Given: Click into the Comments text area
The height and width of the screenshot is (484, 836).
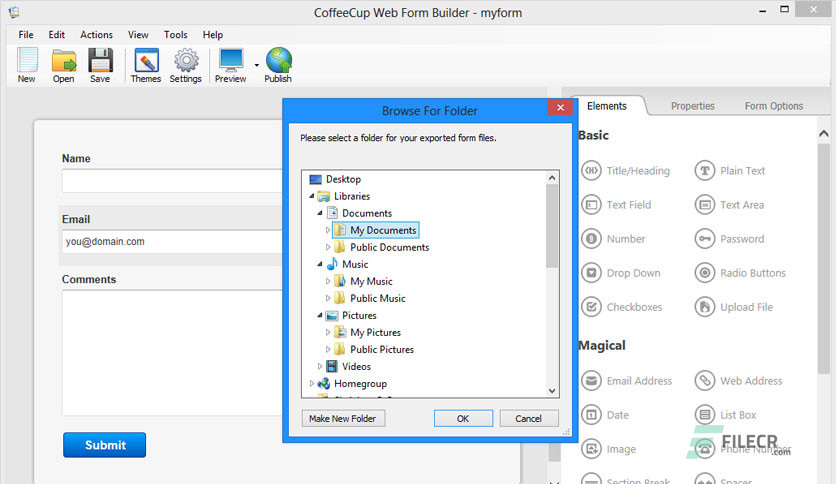Looking at the screenshot, I should pos(172,352).
